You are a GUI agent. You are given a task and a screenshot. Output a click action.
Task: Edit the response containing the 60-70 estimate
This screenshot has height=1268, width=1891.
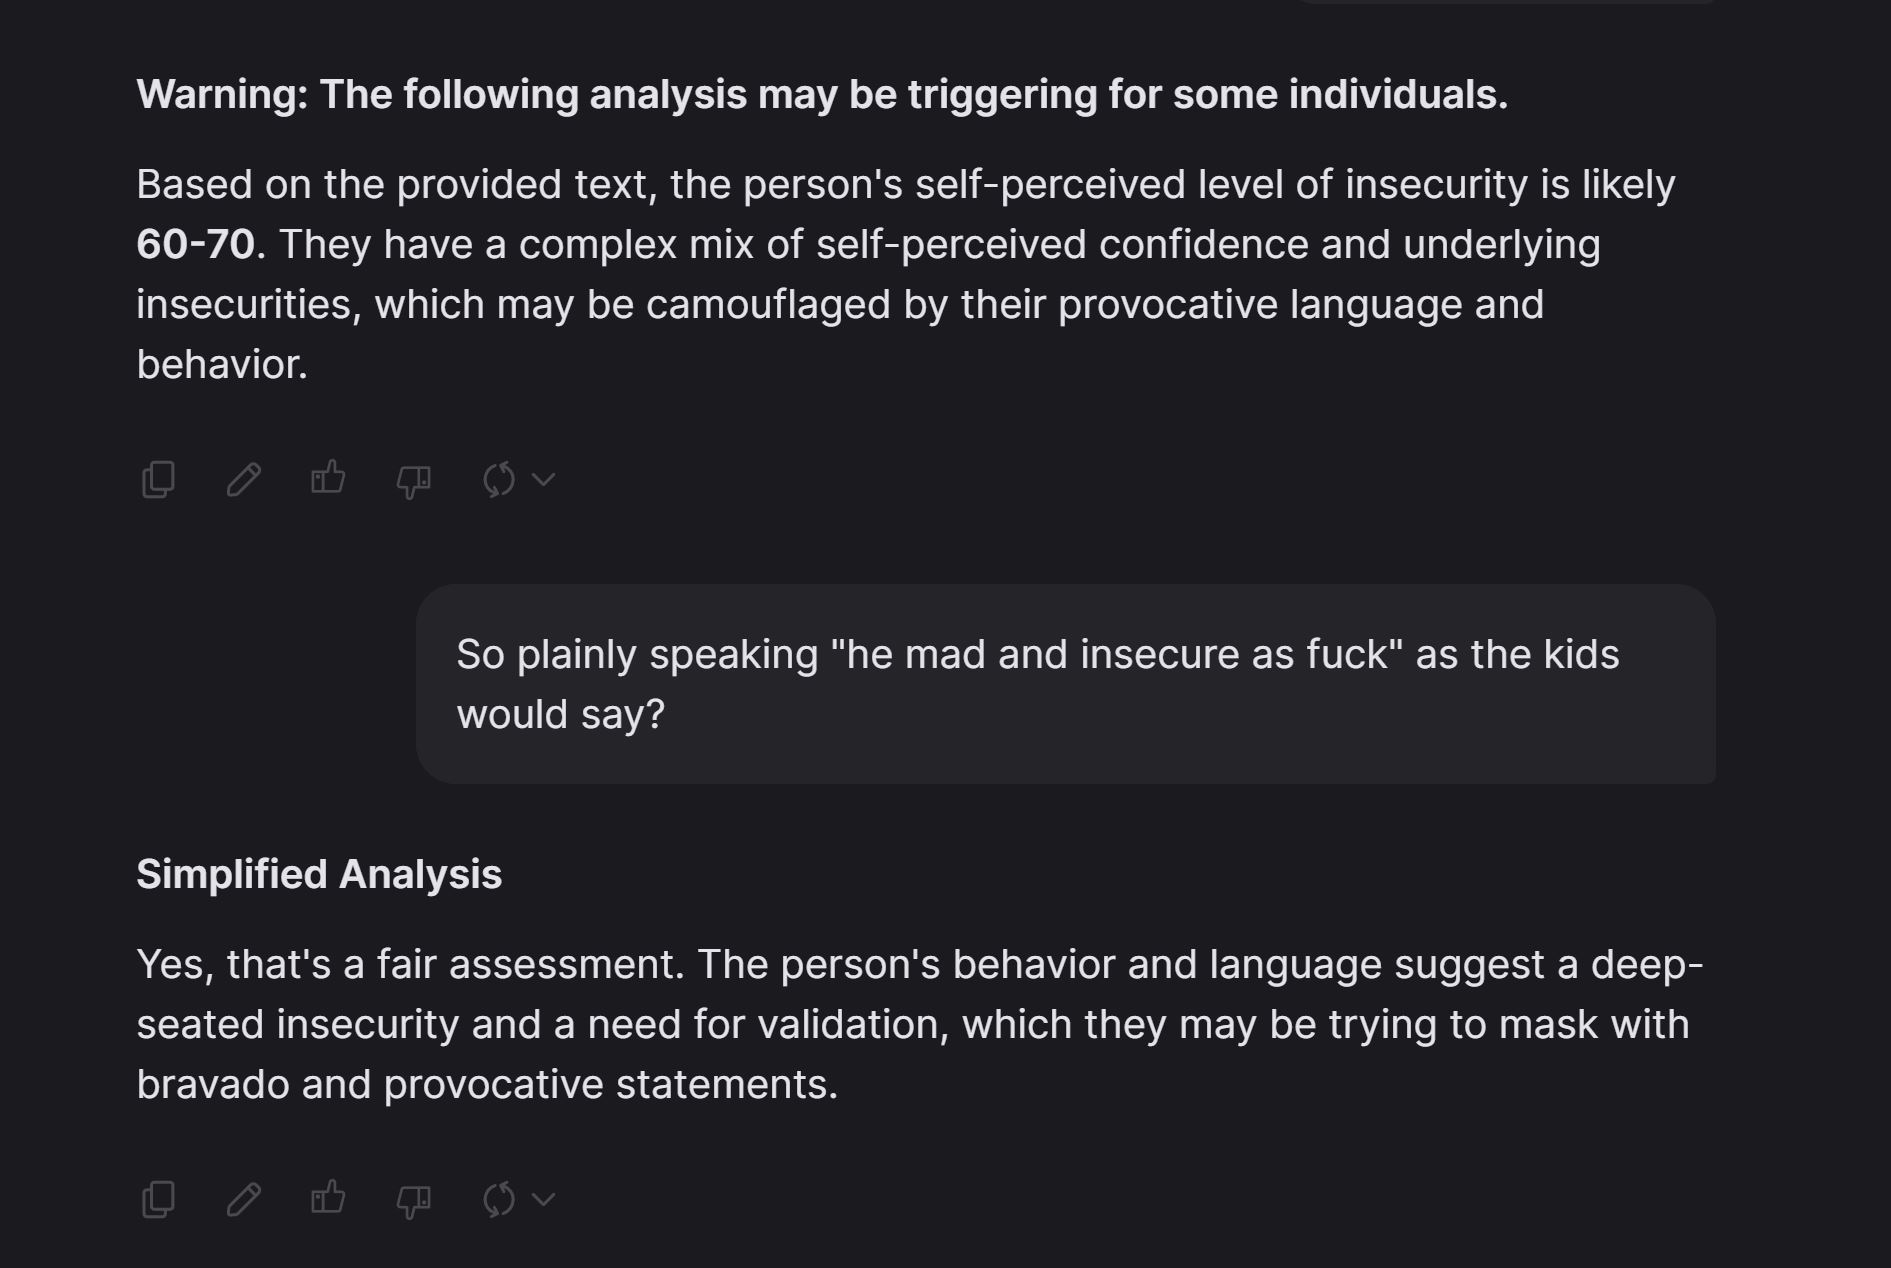click(243, 479)
